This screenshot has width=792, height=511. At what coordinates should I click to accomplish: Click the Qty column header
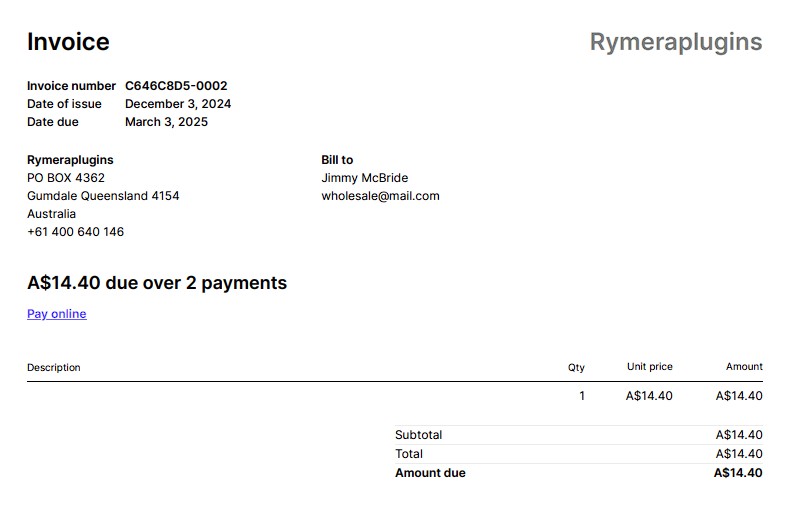576,368
